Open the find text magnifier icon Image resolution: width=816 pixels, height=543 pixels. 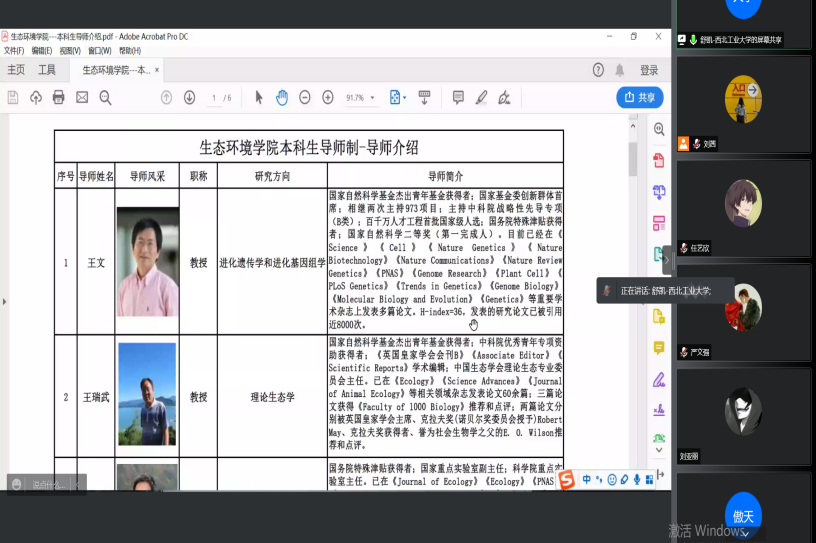[104, 97]
